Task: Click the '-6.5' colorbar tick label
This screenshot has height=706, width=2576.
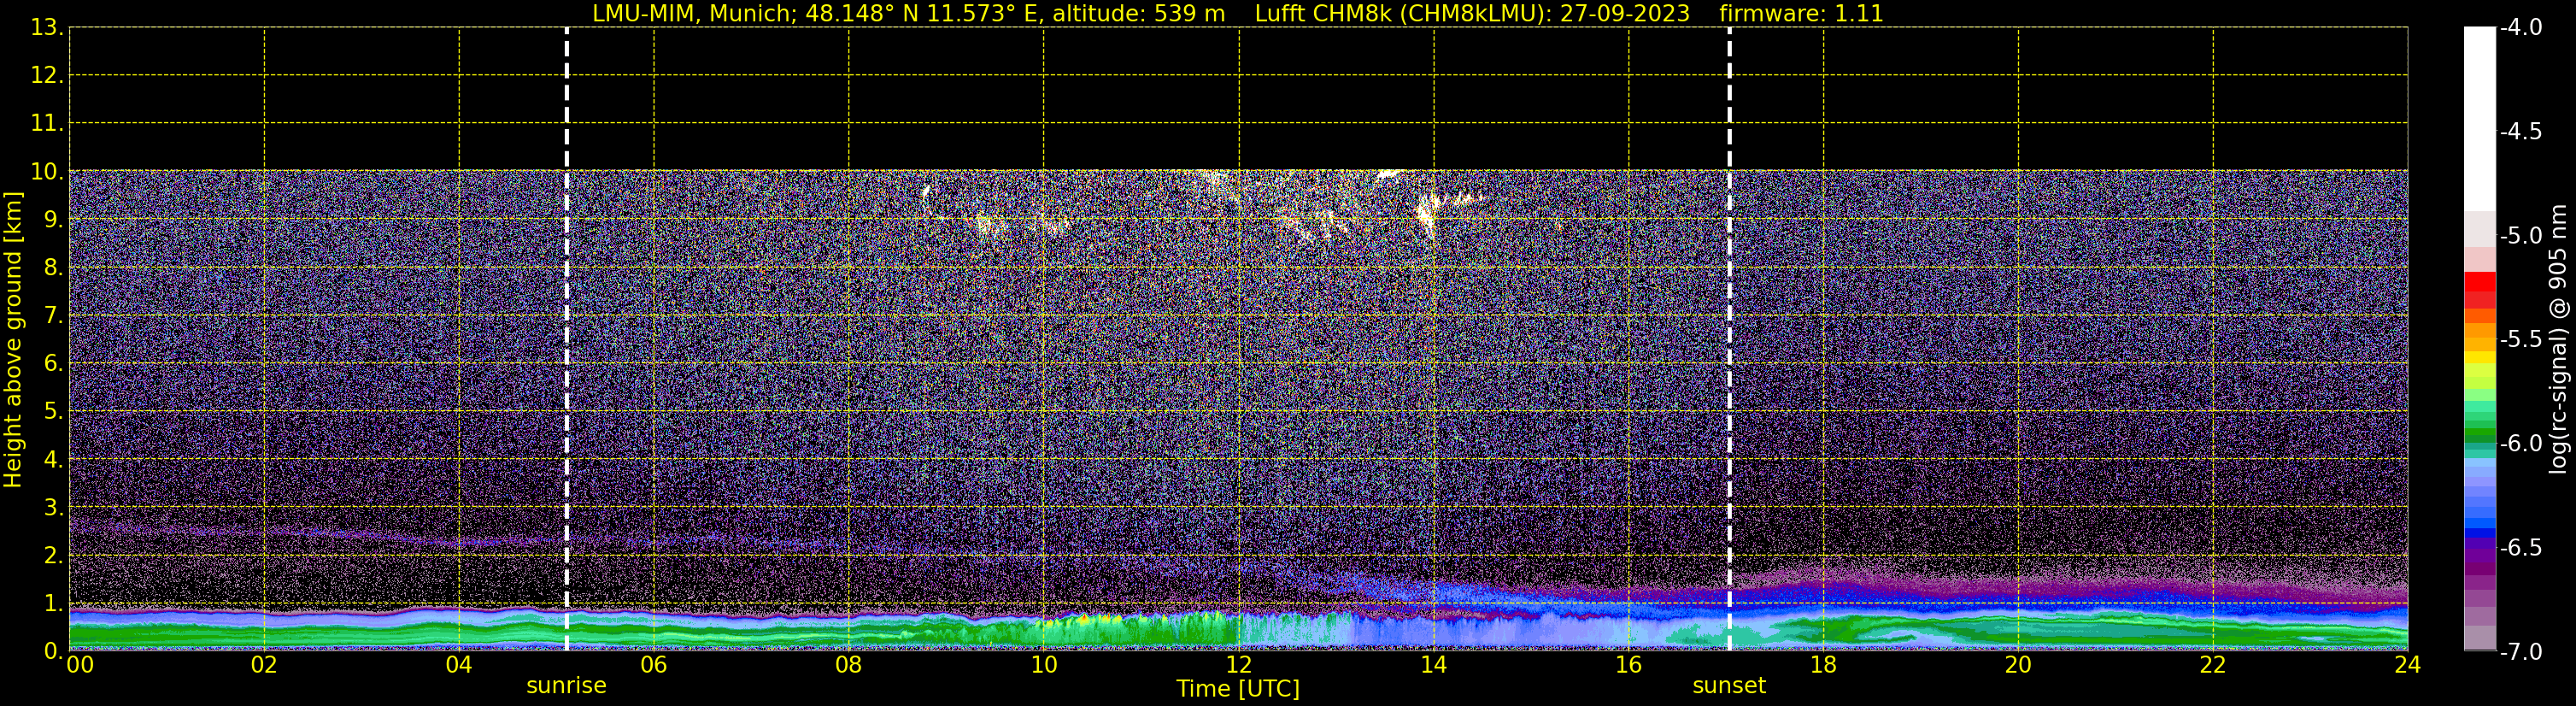Action: [2520, 547]
